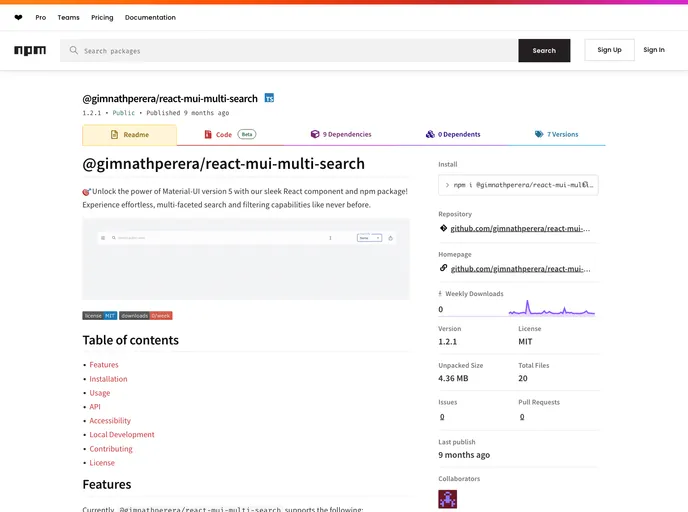Viewport: 688px width, 512px height.
Task: Click the black Search button
Action: [x=544, y=50]
